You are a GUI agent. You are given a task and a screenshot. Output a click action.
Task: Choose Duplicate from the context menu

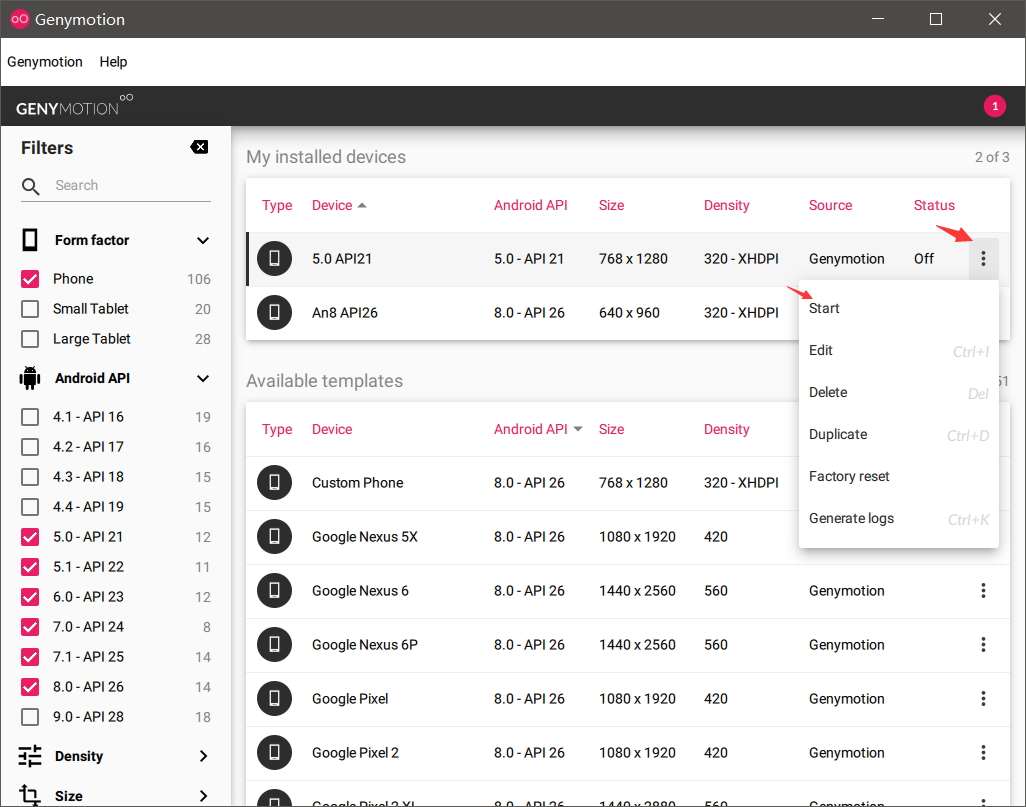point(898,434)
